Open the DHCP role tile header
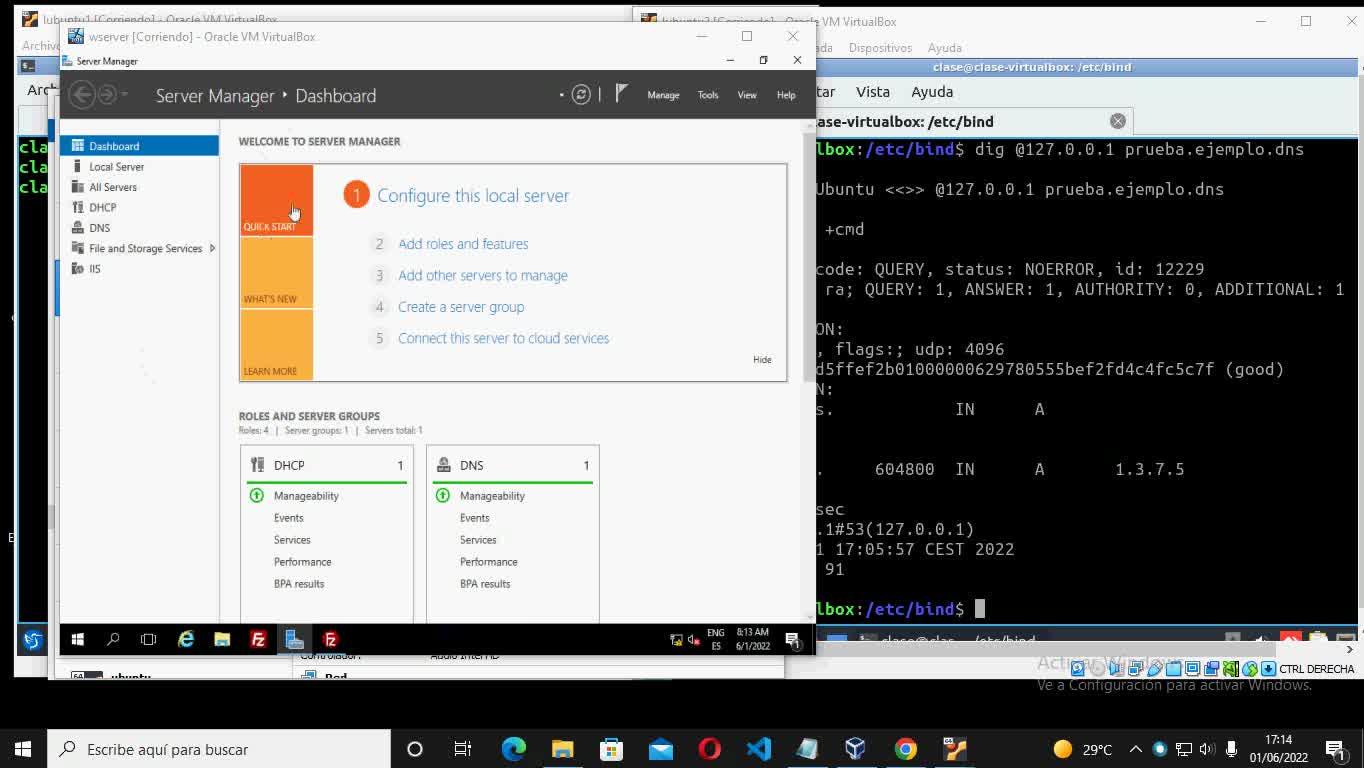 click(327, 465)
